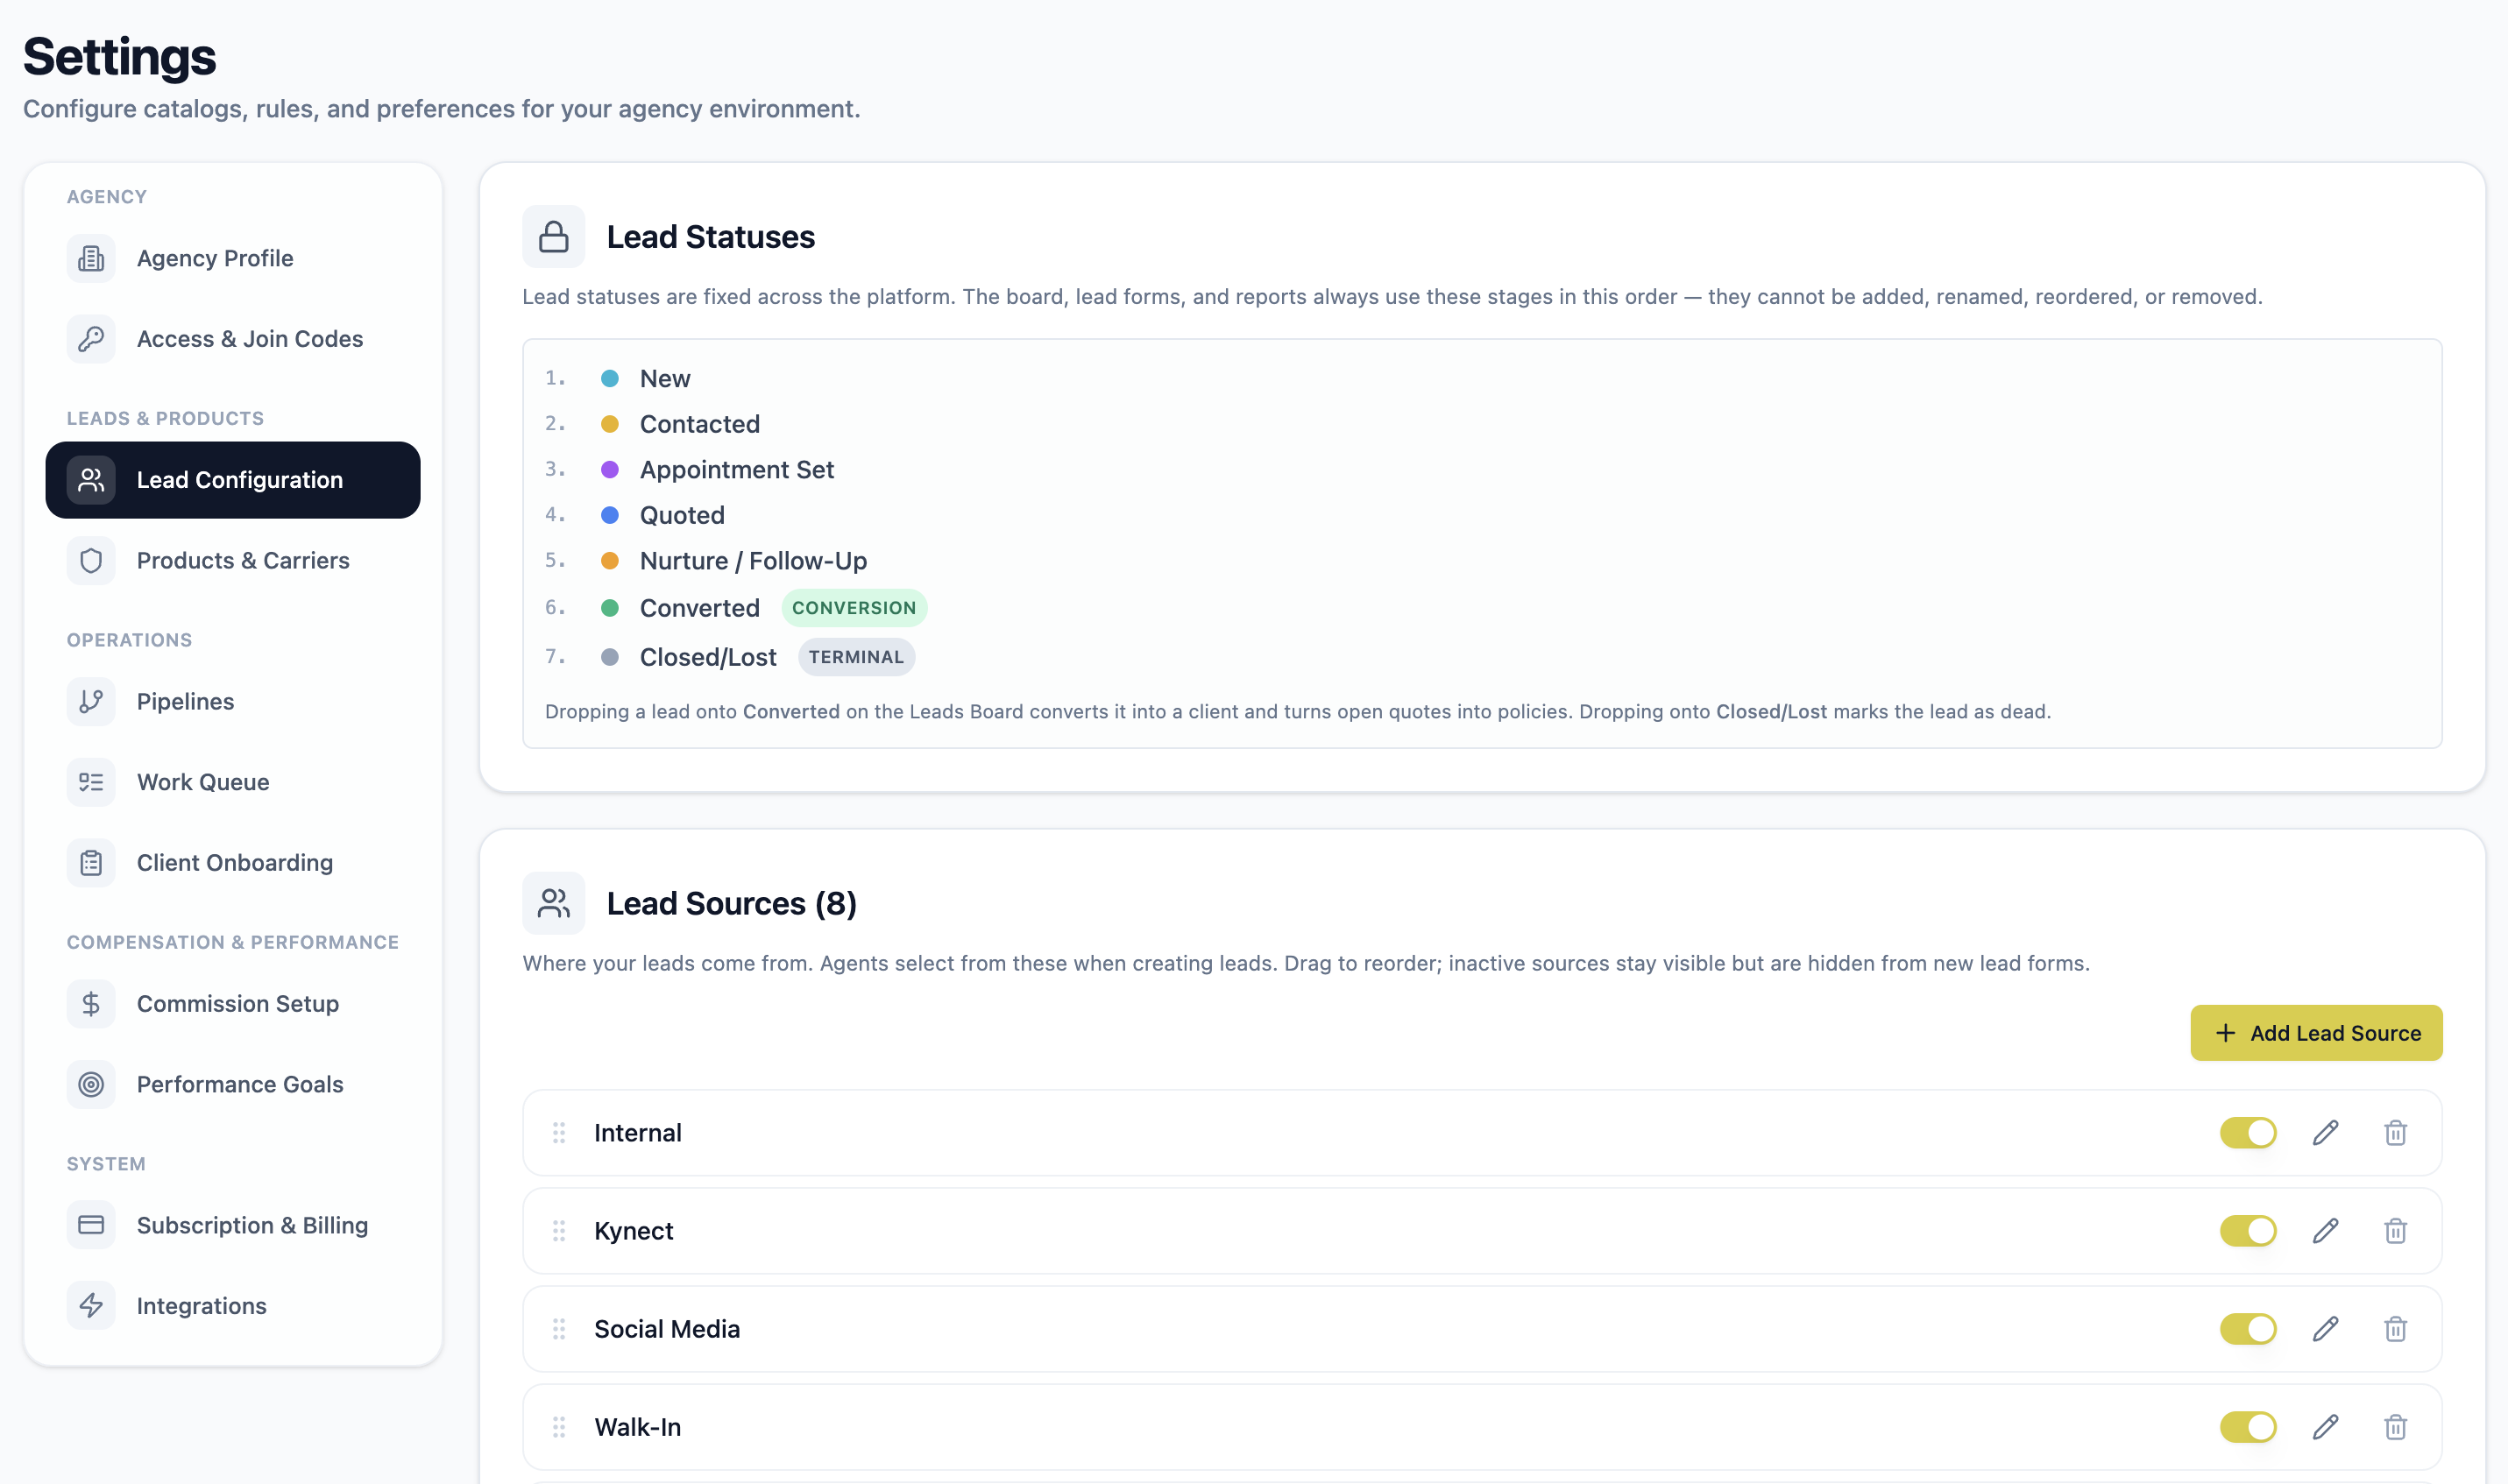
Task: Click the lock icon beside Lead Statuses
Action: pyautogui.click(x=554, y=237)
